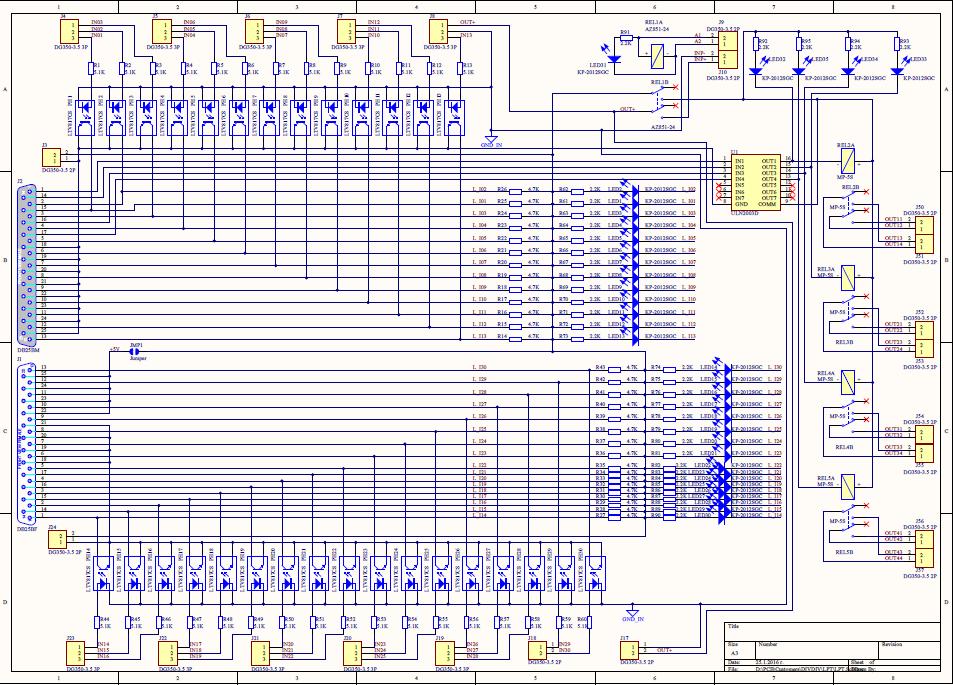Select the J1 DB25F connector body
The image size is (953, 685).
(27, 443)
